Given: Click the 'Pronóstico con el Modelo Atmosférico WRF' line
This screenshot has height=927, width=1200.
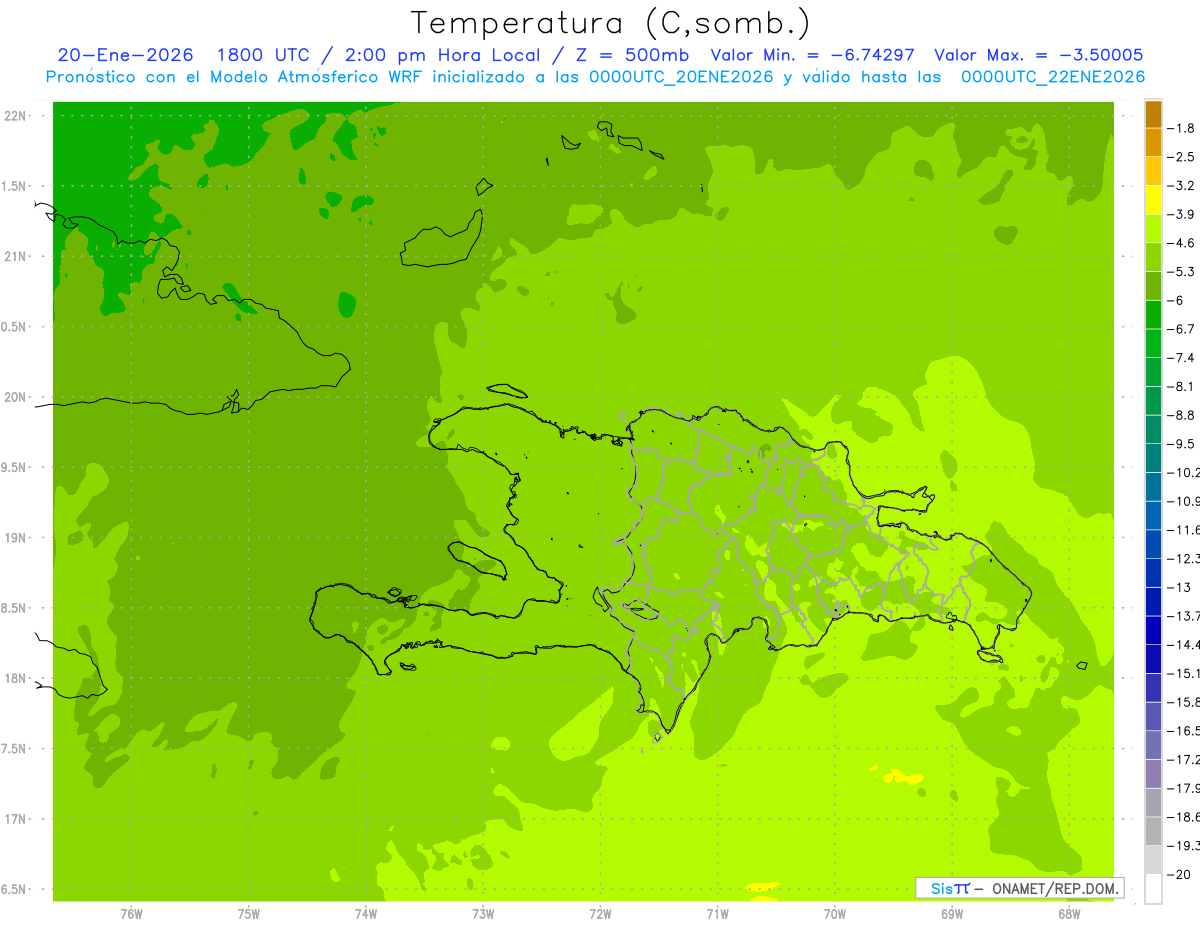Looking at the screenshot, I should [x=595, y=77].
